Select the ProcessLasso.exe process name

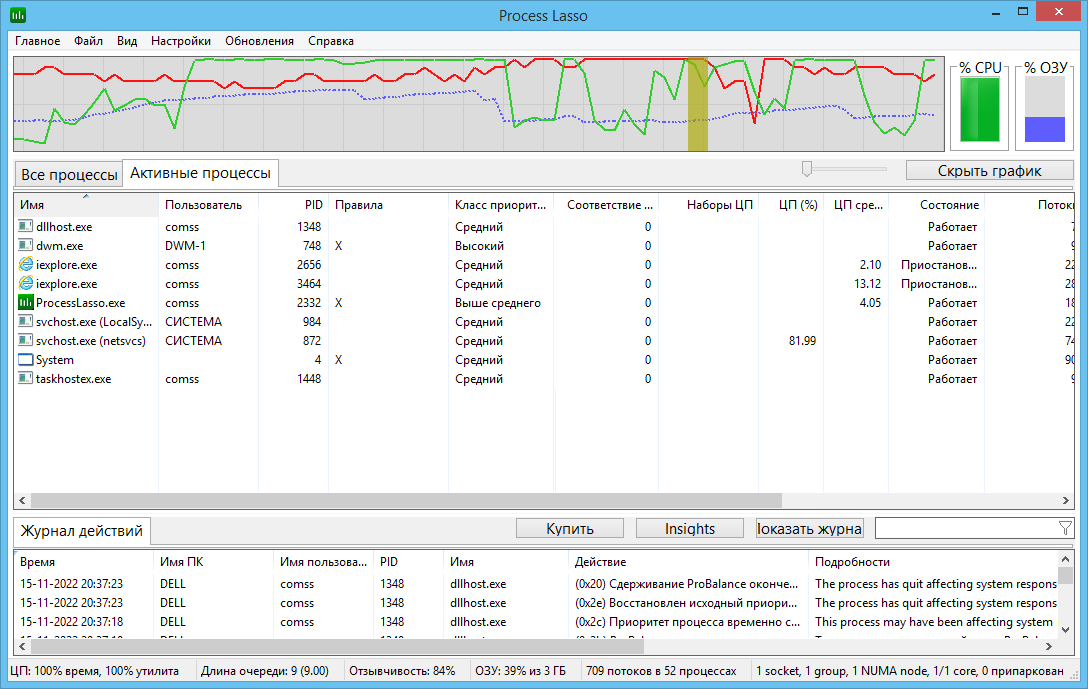[x=80, y=303]
